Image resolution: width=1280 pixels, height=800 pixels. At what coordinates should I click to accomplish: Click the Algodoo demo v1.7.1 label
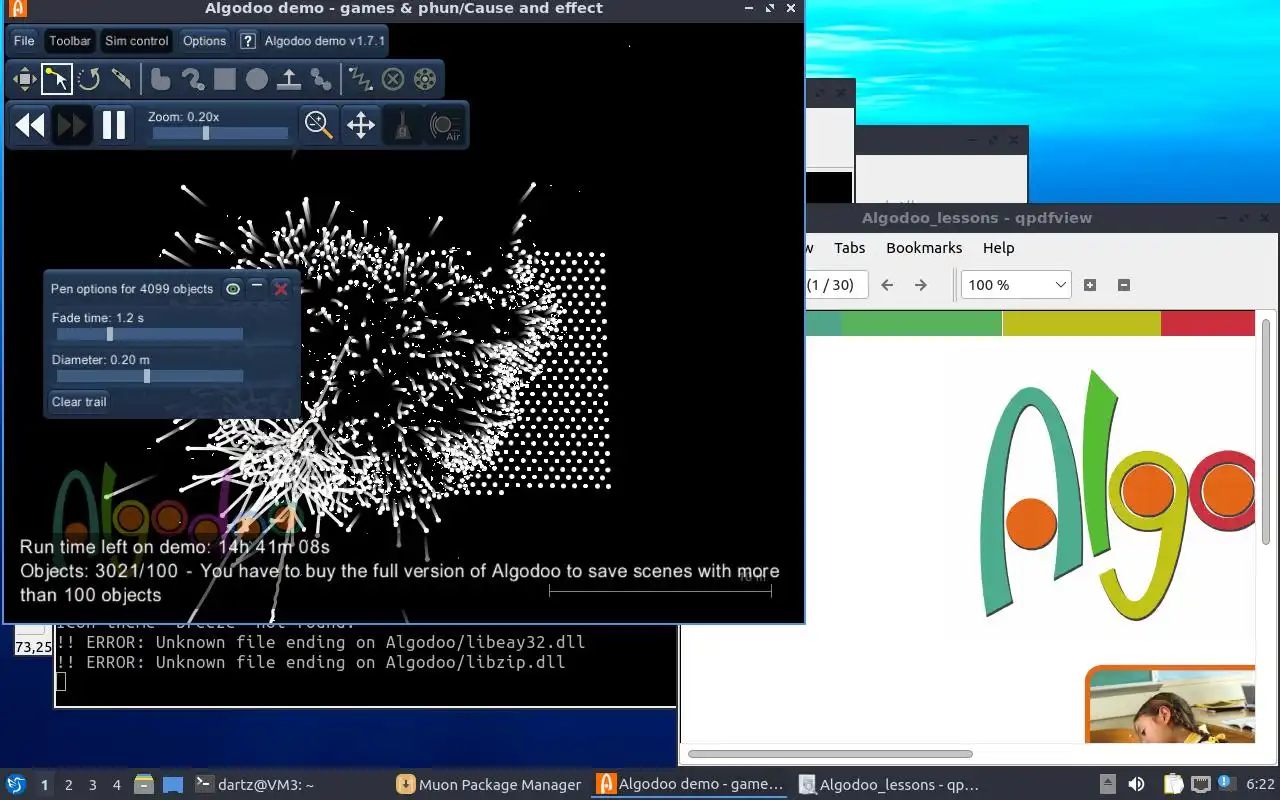[324, 41]
